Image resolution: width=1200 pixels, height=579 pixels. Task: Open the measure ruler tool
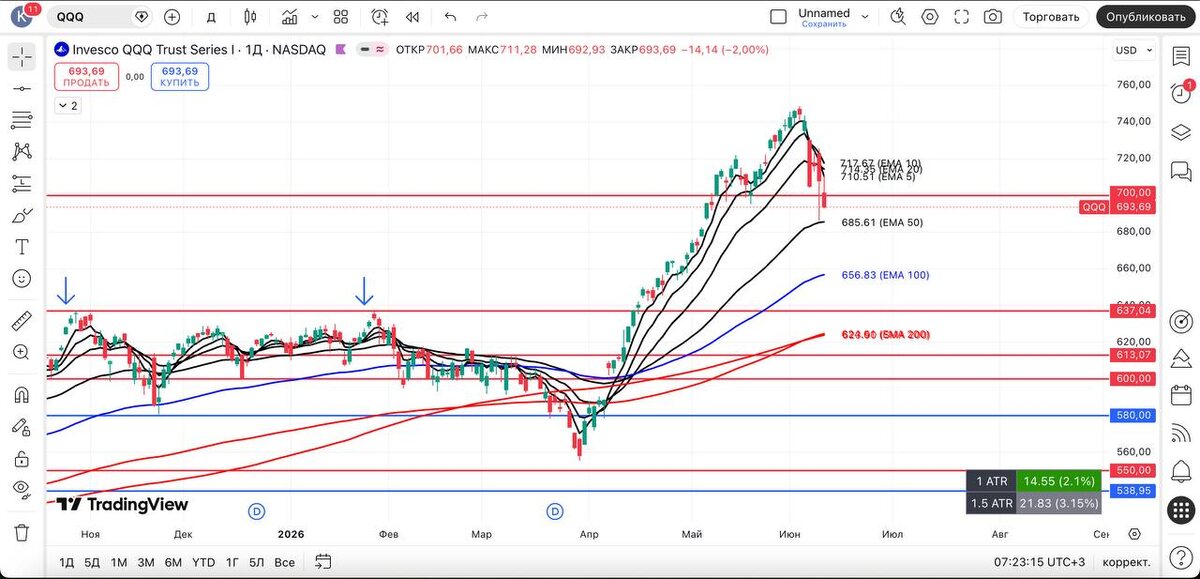tap(21, 321)
